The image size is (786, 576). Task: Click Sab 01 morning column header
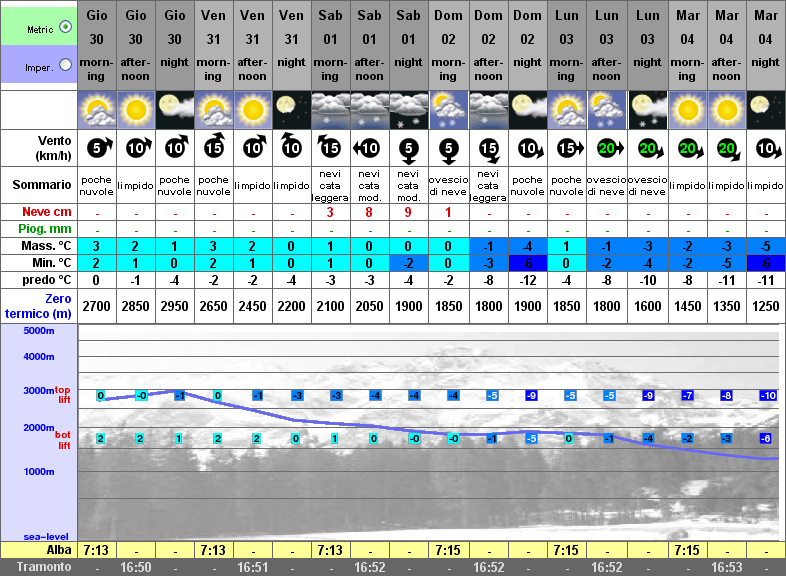point(331,45)
